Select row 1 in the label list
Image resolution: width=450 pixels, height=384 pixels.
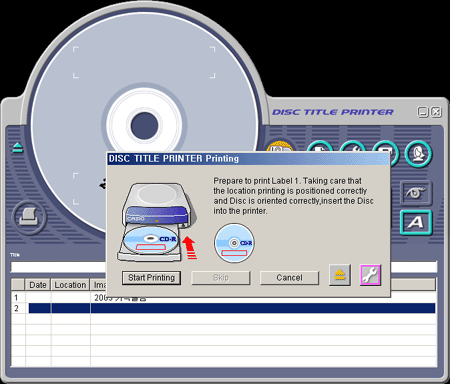click(223, 297)
